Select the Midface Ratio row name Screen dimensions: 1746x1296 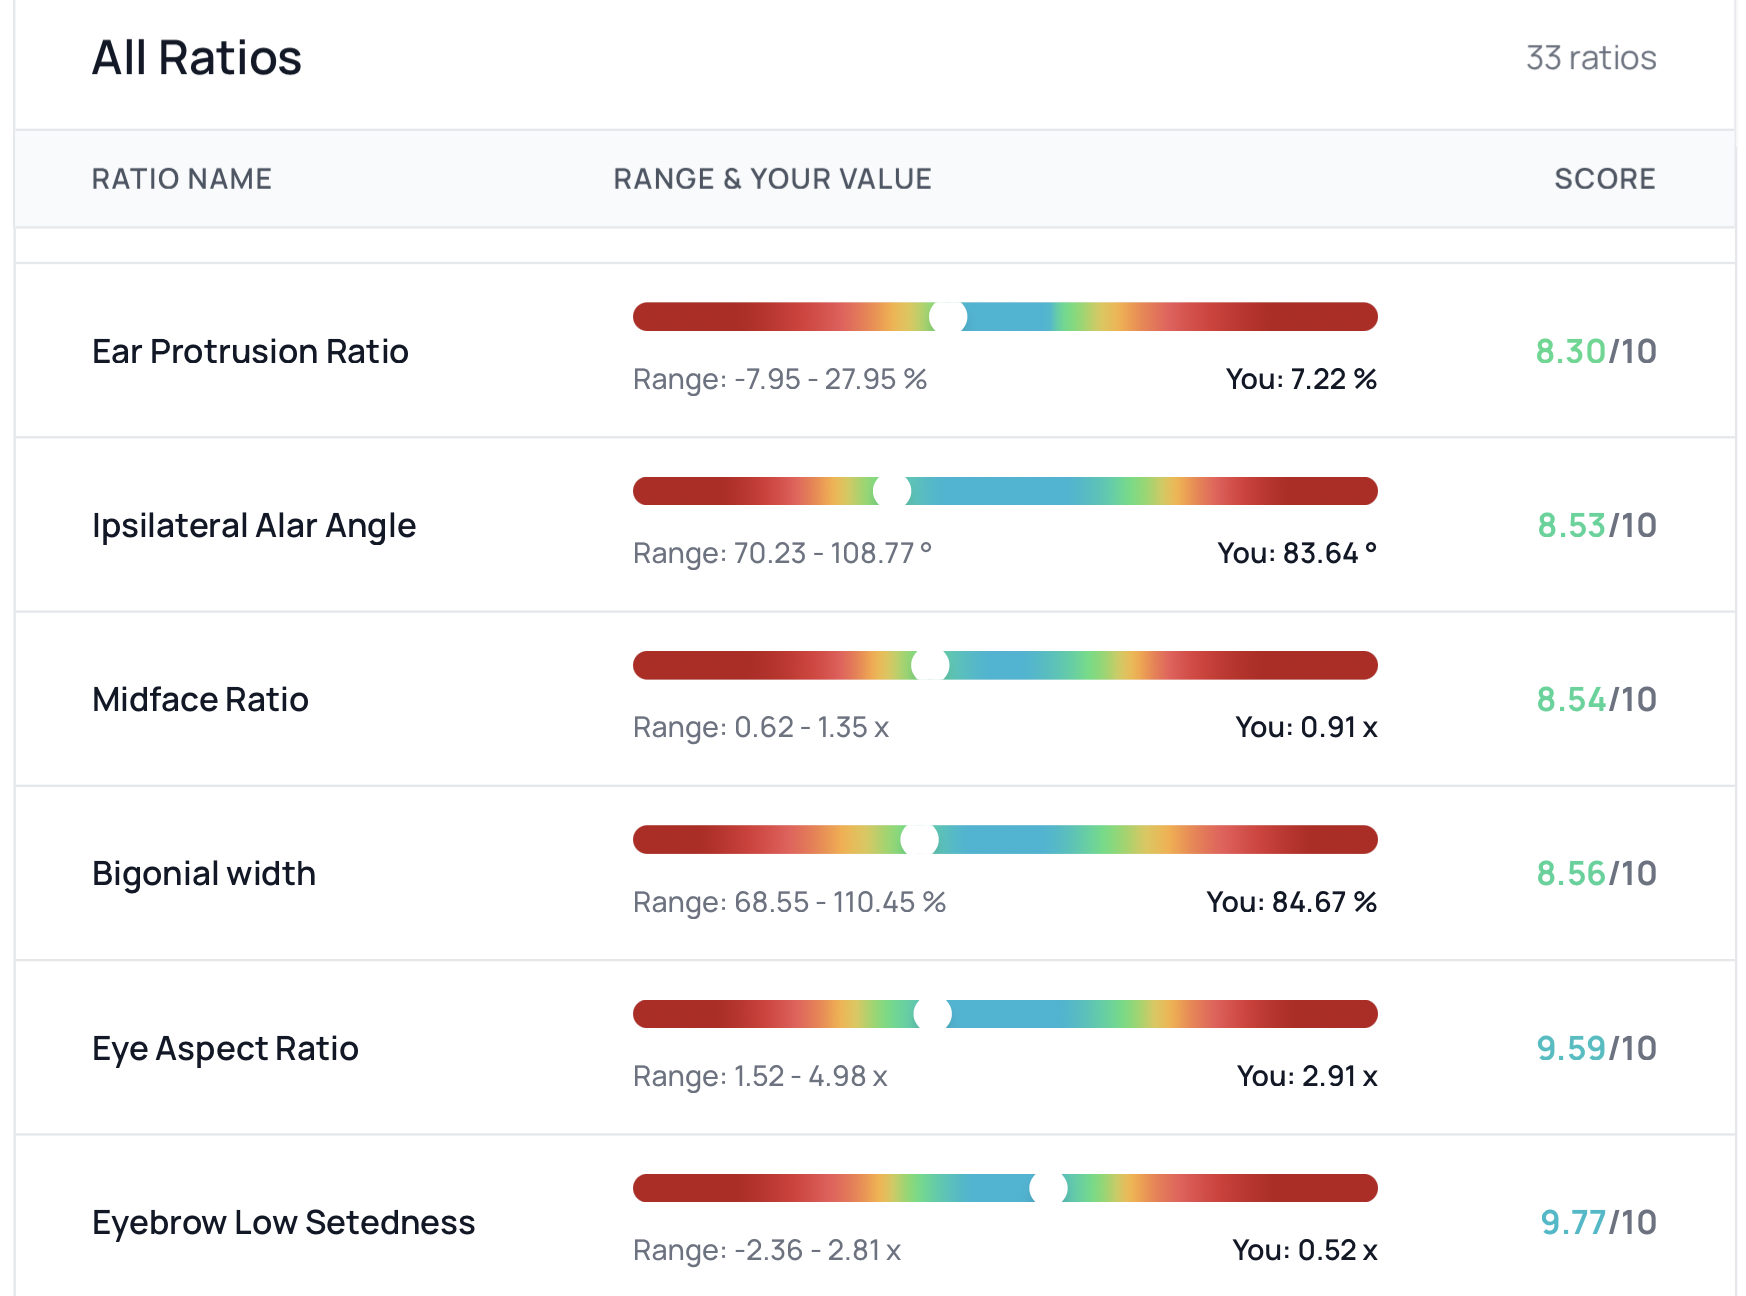coord(200,700)
